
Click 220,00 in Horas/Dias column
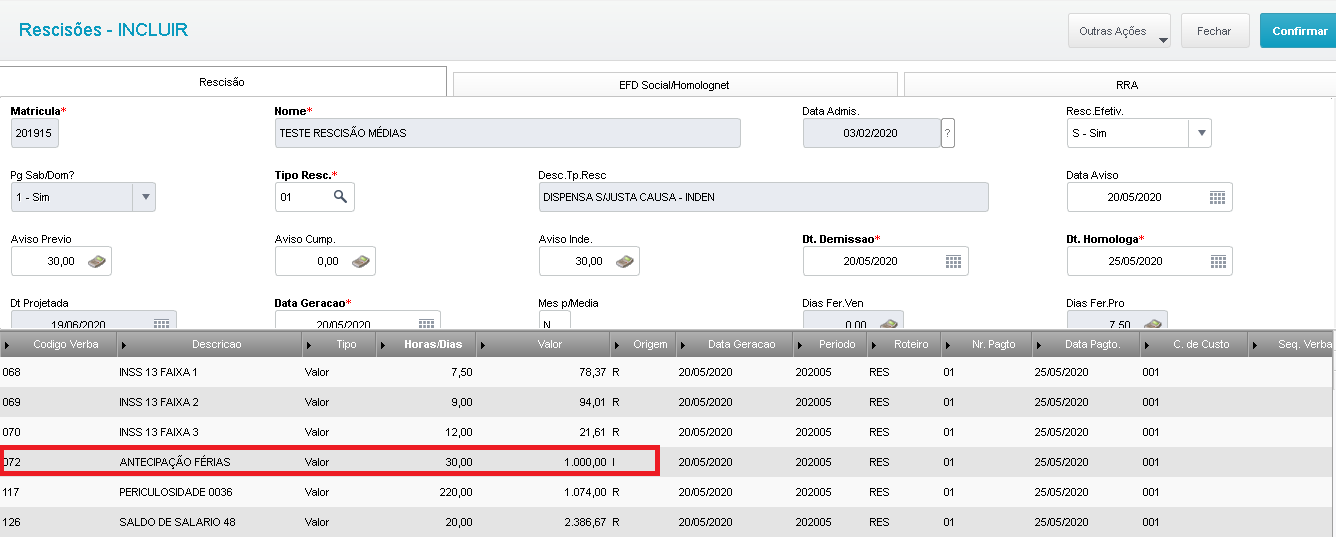pyautogui.click(x=455, y=492)
